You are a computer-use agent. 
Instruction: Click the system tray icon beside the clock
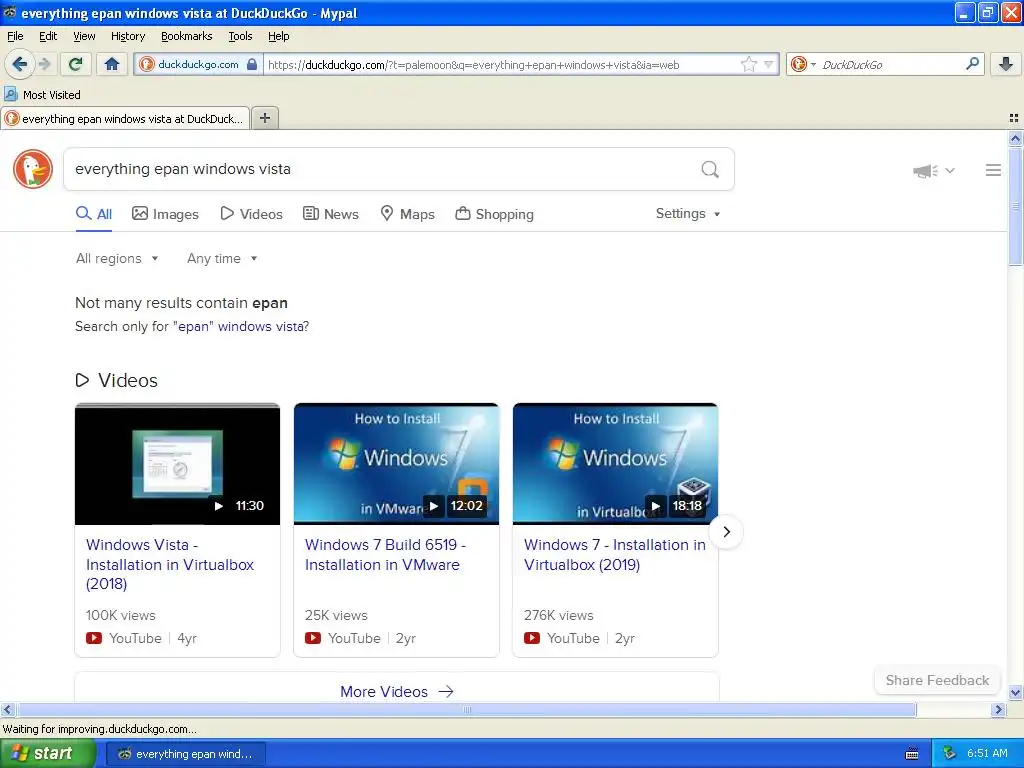tap(950, 754)
